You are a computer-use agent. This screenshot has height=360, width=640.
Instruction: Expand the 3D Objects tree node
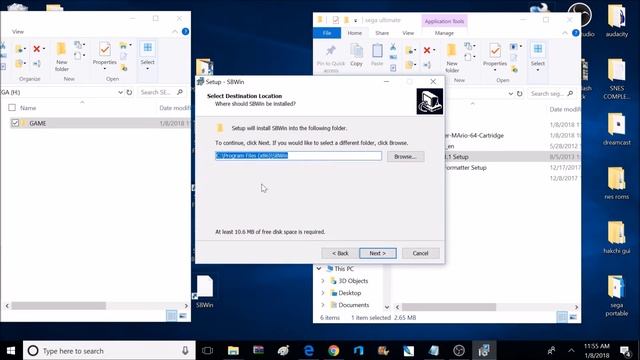[x=323, y=281]
